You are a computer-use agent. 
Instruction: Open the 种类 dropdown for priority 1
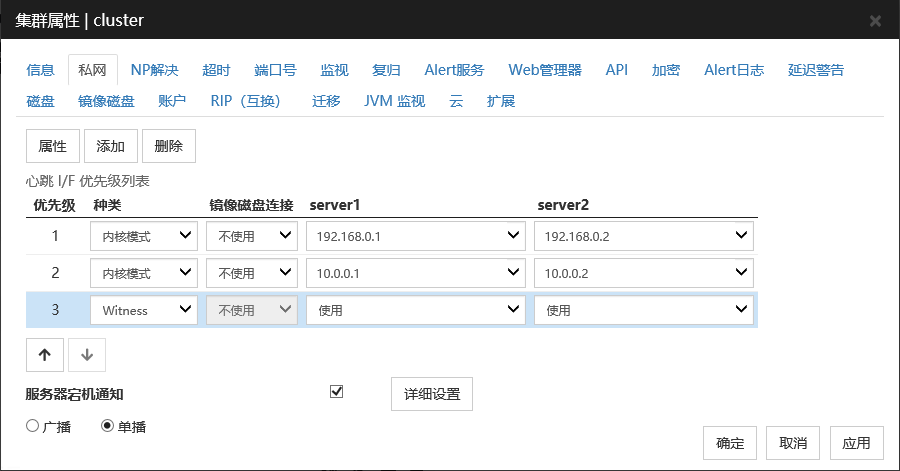point(144,236)
